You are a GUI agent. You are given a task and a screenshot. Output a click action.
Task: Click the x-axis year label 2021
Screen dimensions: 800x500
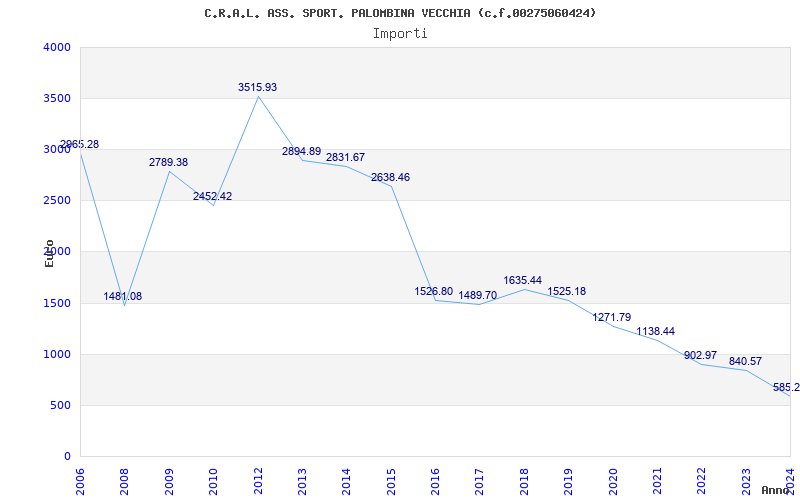click(x=657, y=480)
